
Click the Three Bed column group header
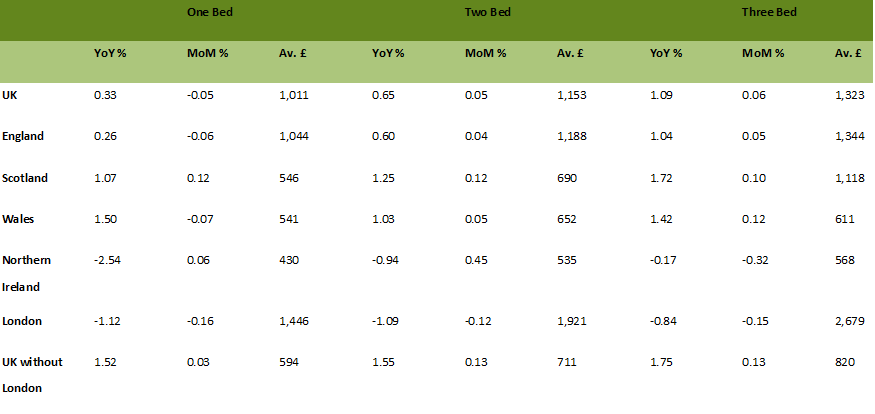(768, 12)
